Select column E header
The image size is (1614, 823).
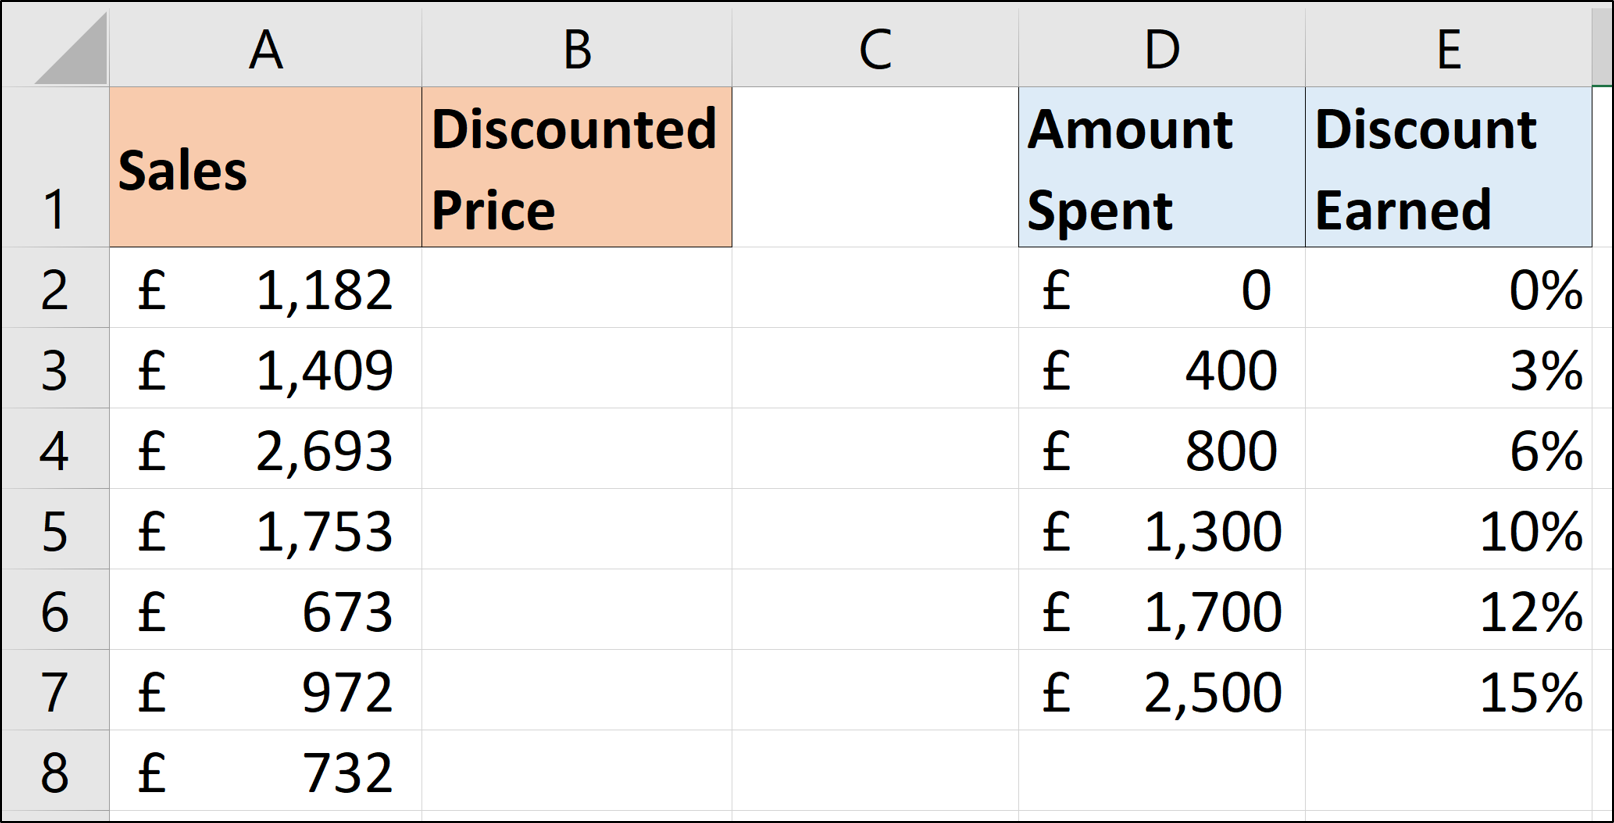tap(1448, 47)
